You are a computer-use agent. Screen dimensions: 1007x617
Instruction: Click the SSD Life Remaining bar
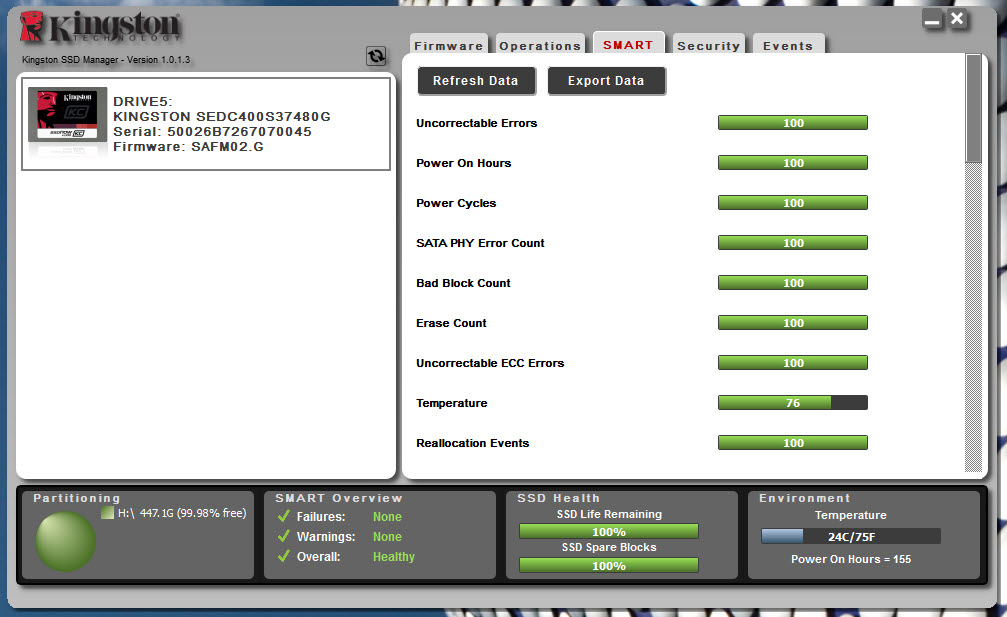point(609,532)
